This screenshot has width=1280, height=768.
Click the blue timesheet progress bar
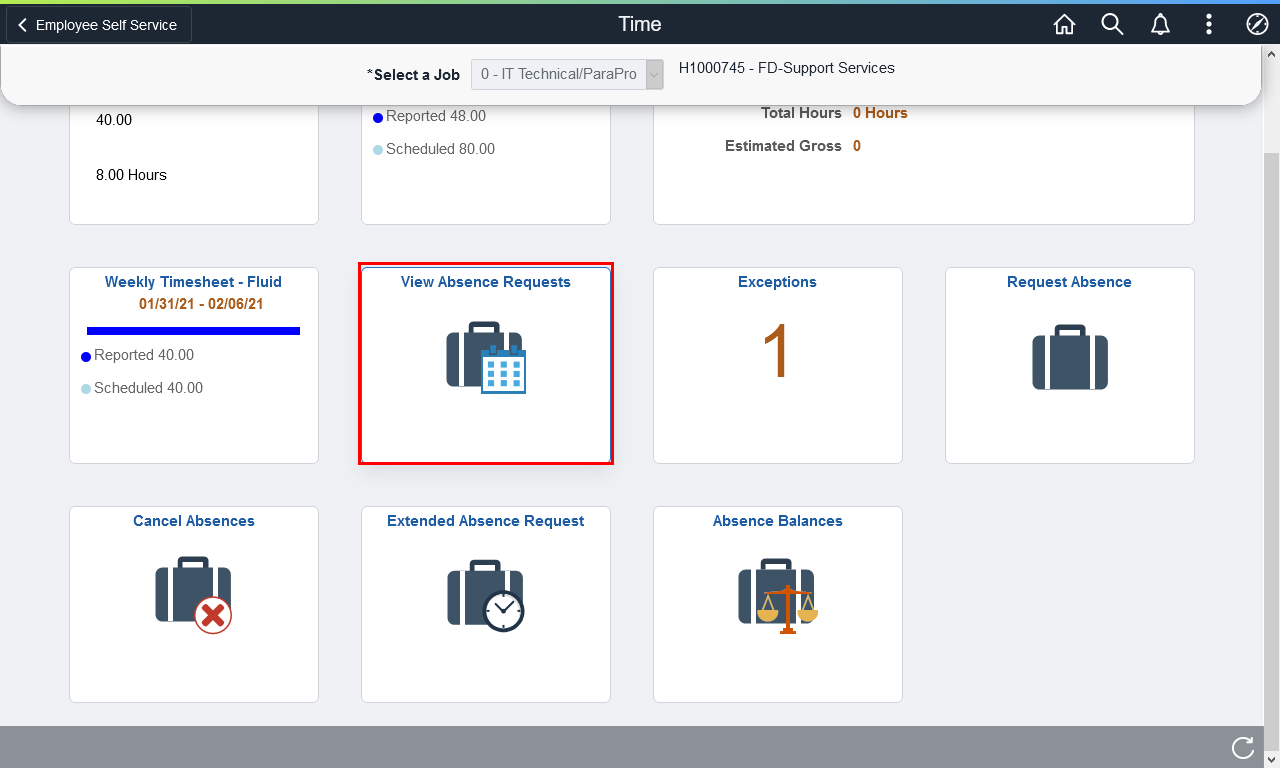pos(193,330)
